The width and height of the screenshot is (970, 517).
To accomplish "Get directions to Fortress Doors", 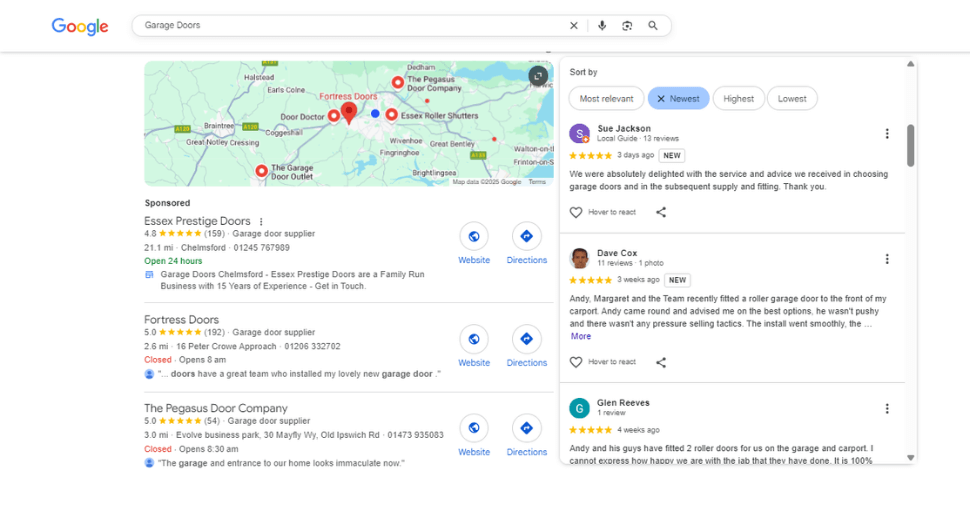I will pos(526,339).
